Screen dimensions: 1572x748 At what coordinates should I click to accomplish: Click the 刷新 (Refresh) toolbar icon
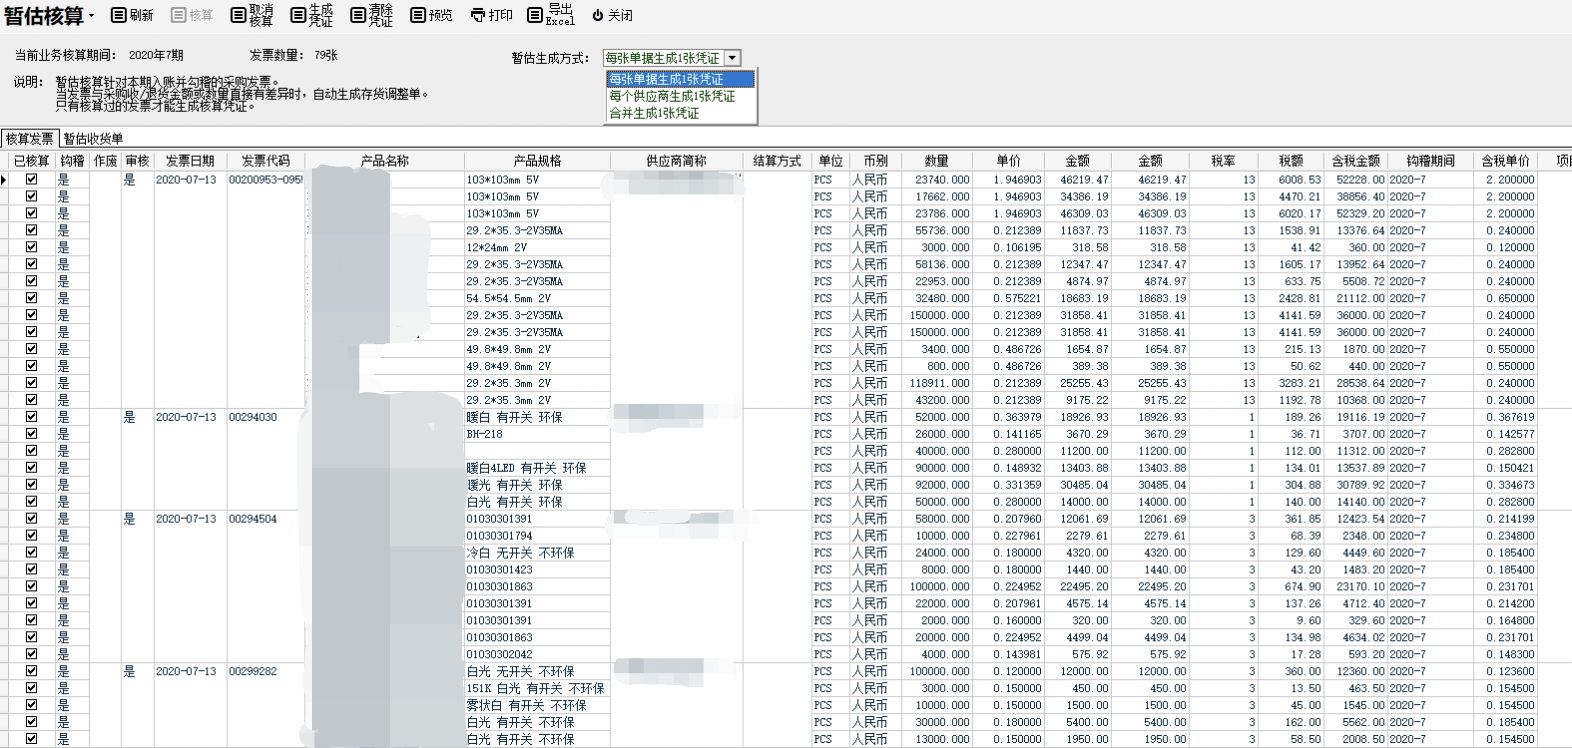(x=118, y=15)
